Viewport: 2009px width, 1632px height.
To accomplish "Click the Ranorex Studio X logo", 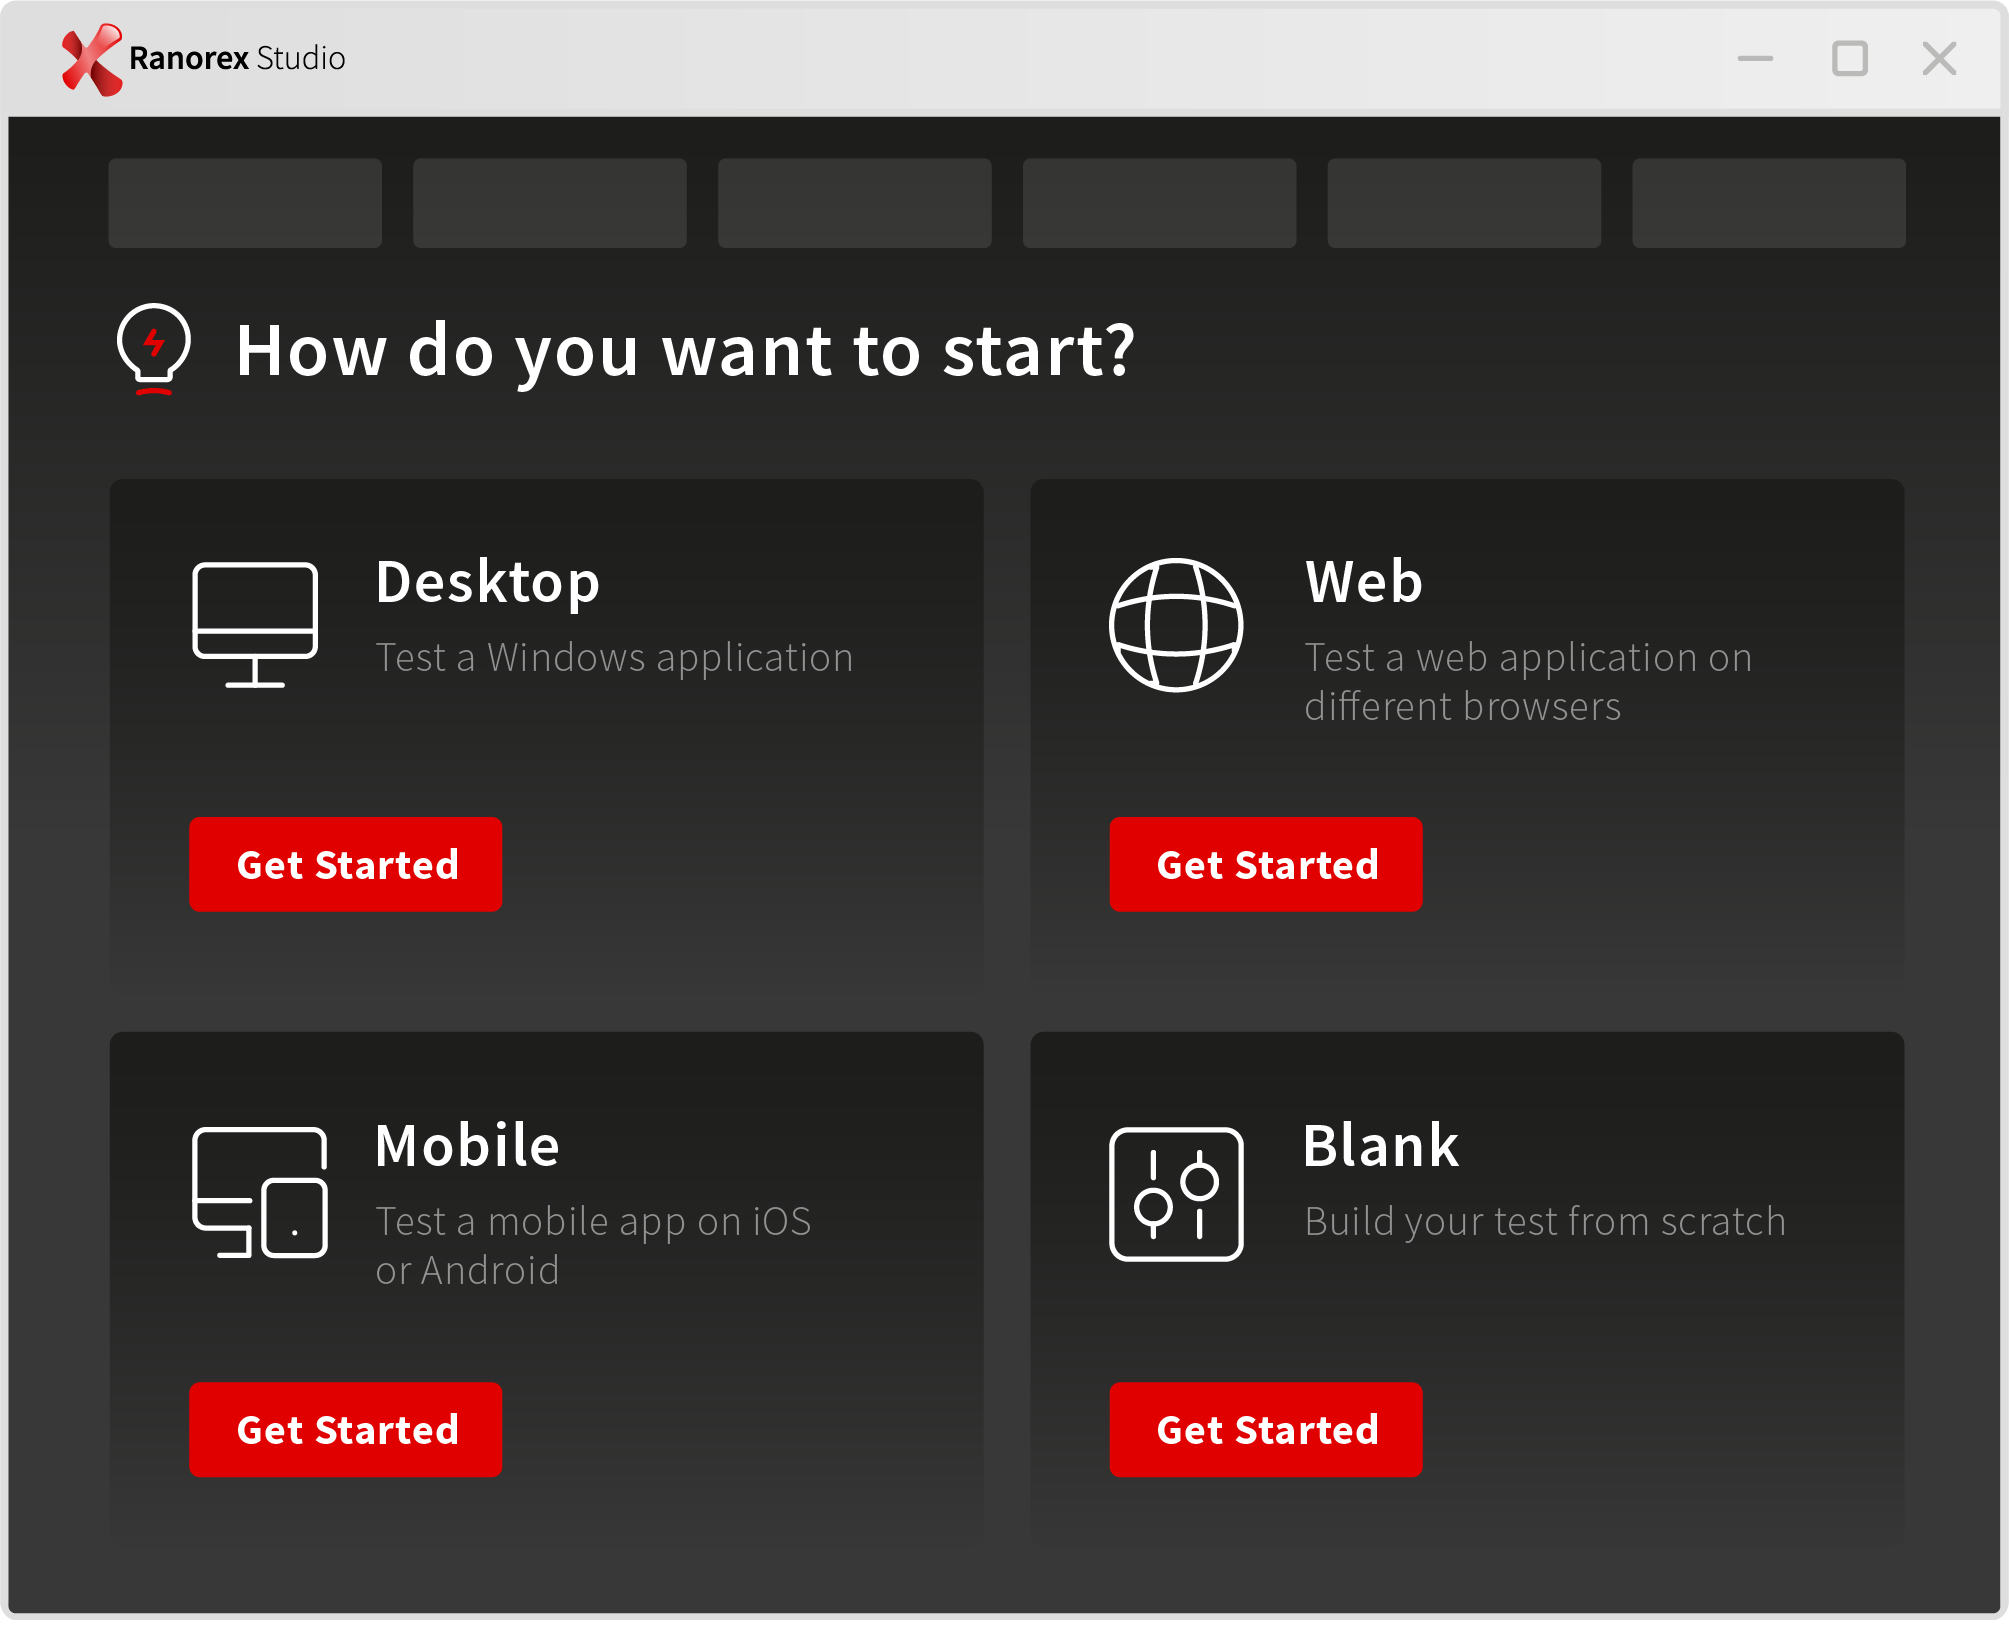I will [x=92, y=59].
